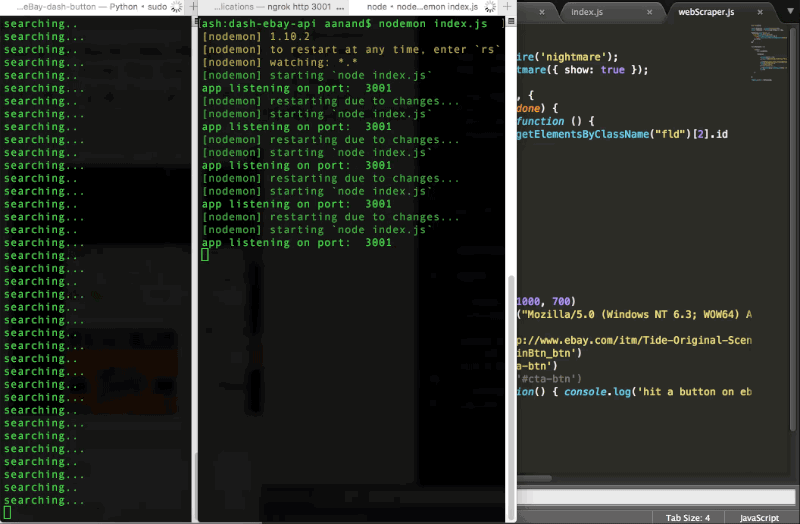Click the code line with 'nightmare' string

click(567, 57)
